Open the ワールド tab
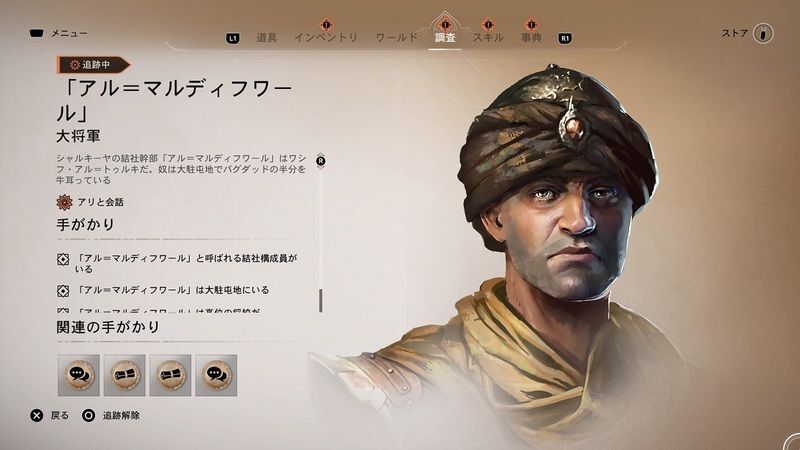This screenshot has width=800, height=450. click(x=396, y=37)
